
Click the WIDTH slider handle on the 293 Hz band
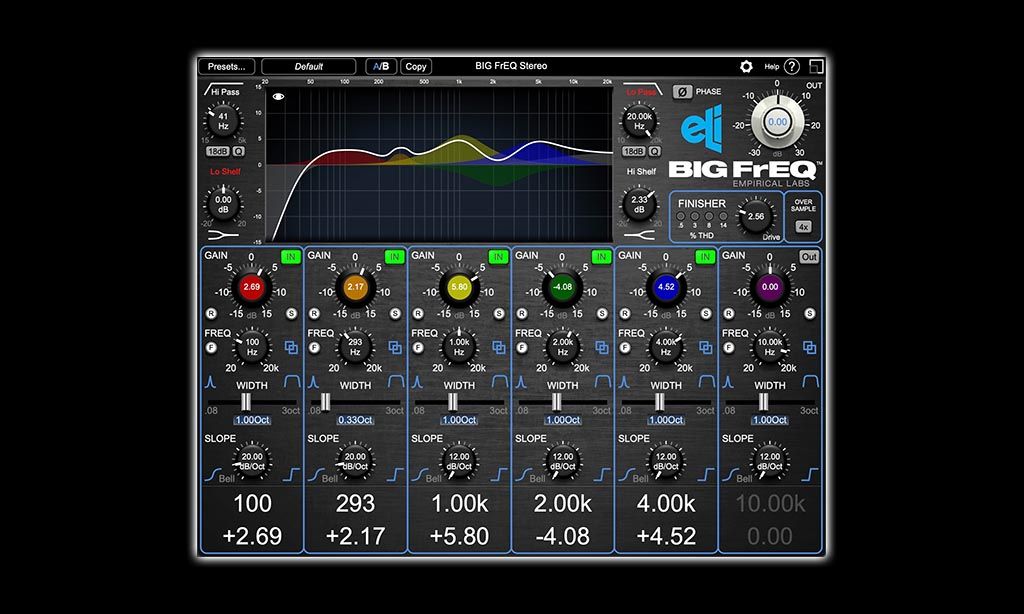(325, 402)
